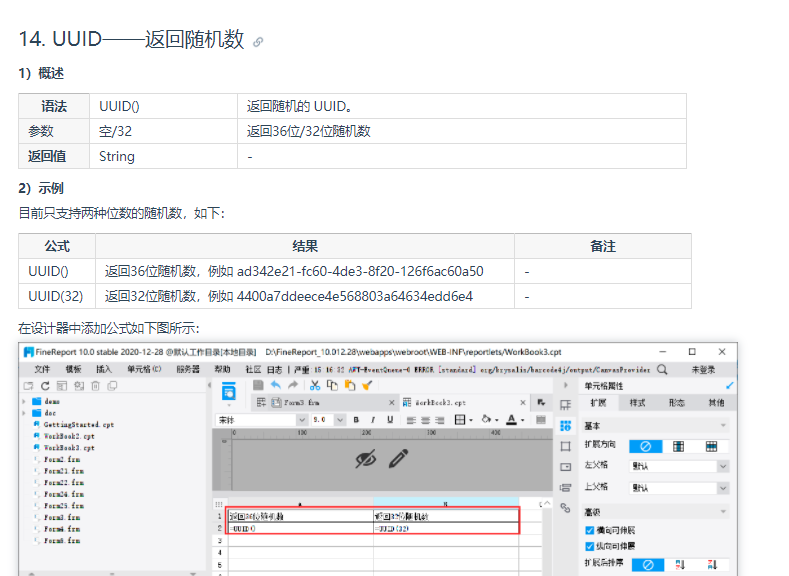
Task: Toggle underline U formatting
Action: pos(390,420)
